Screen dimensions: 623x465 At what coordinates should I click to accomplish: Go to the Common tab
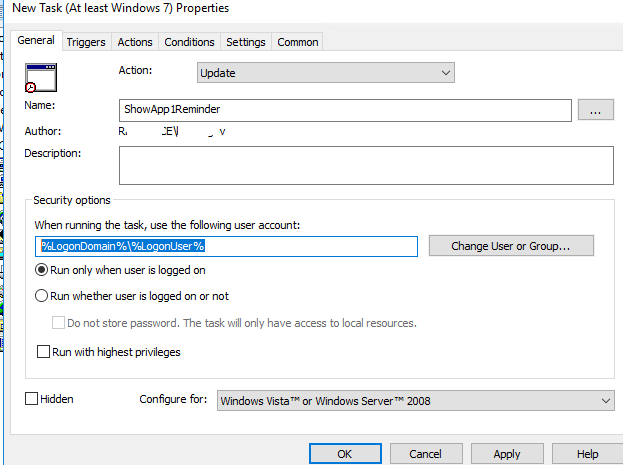[x=298, y=42]
